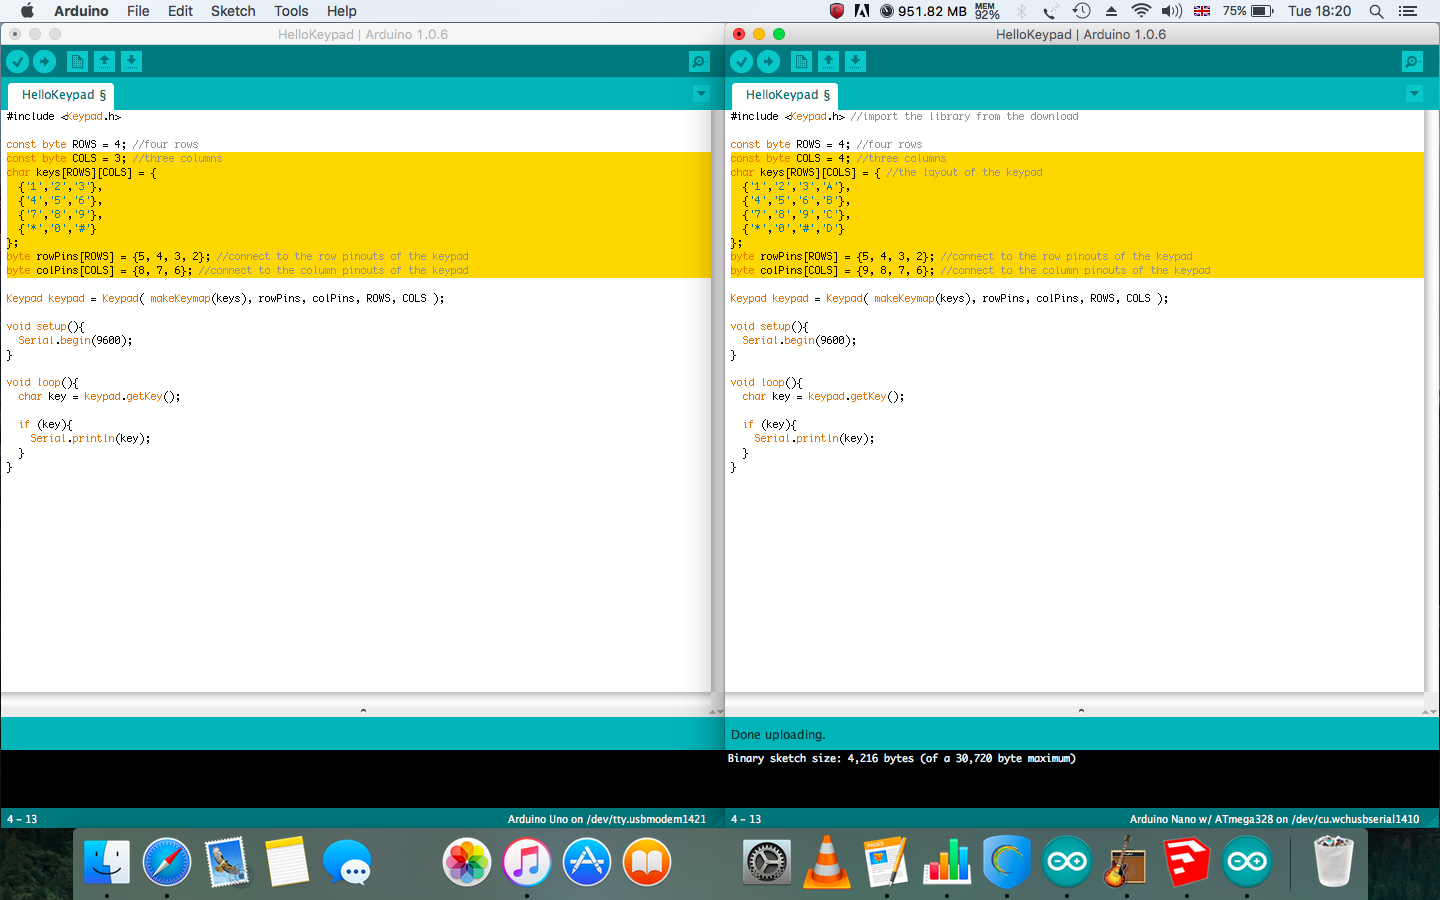The image size is (1440, 900).
Task: Click the 951.82 MB memory monitor item
Action: click(x=923, y=11)
